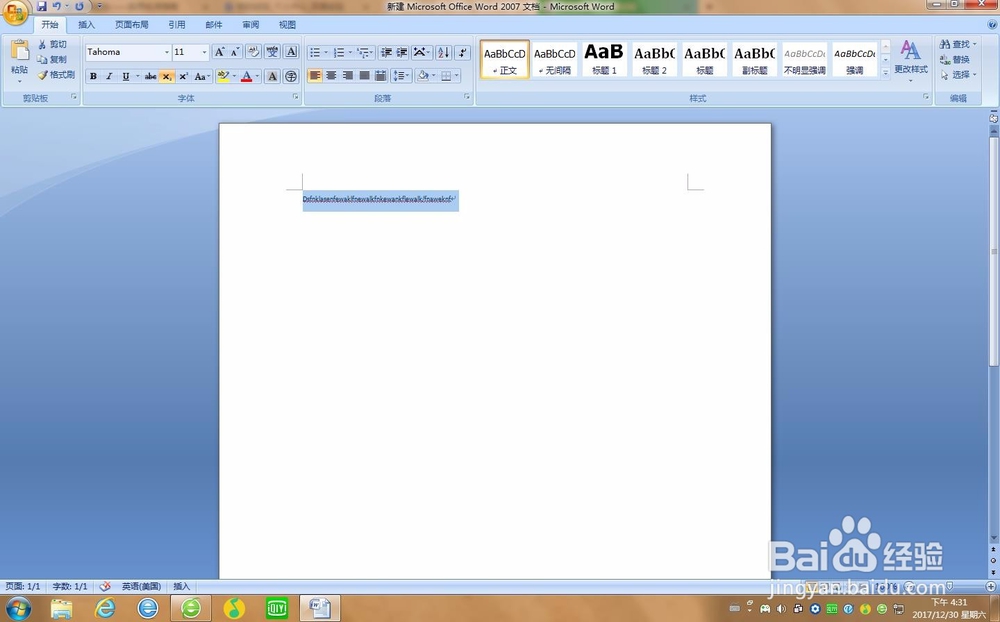This screenshot has width=1000, height=622.
Task: Switch to the 邮件 tab
Action: pos(214,25)
